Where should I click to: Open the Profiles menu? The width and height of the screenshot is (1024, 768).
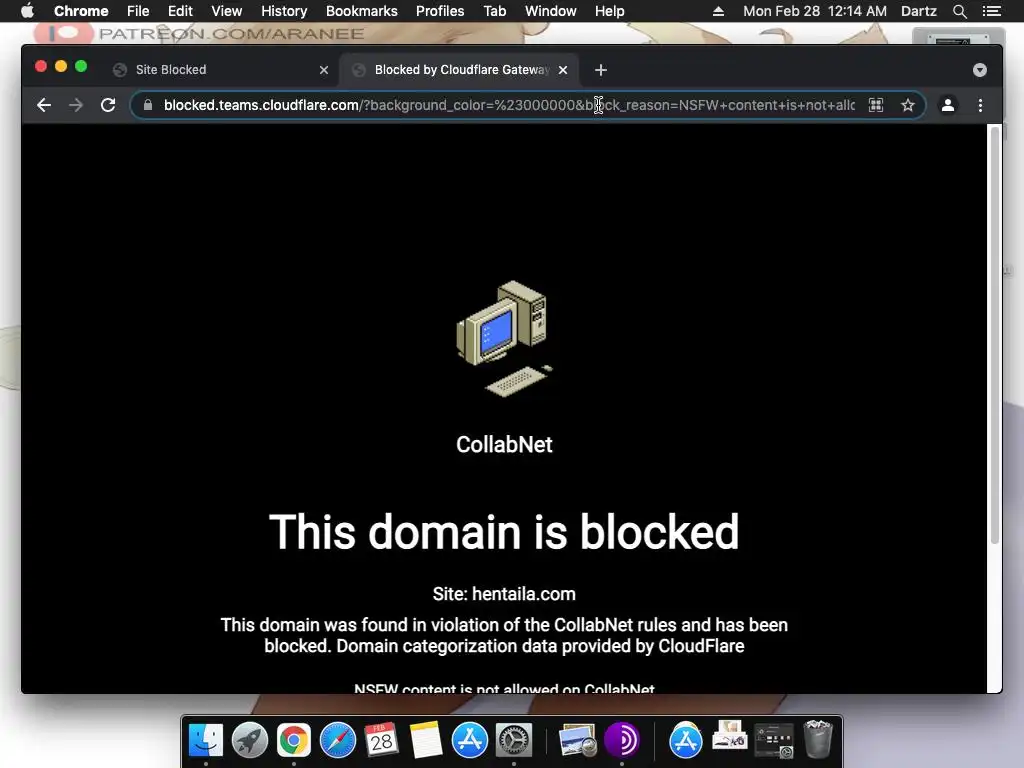440,11
